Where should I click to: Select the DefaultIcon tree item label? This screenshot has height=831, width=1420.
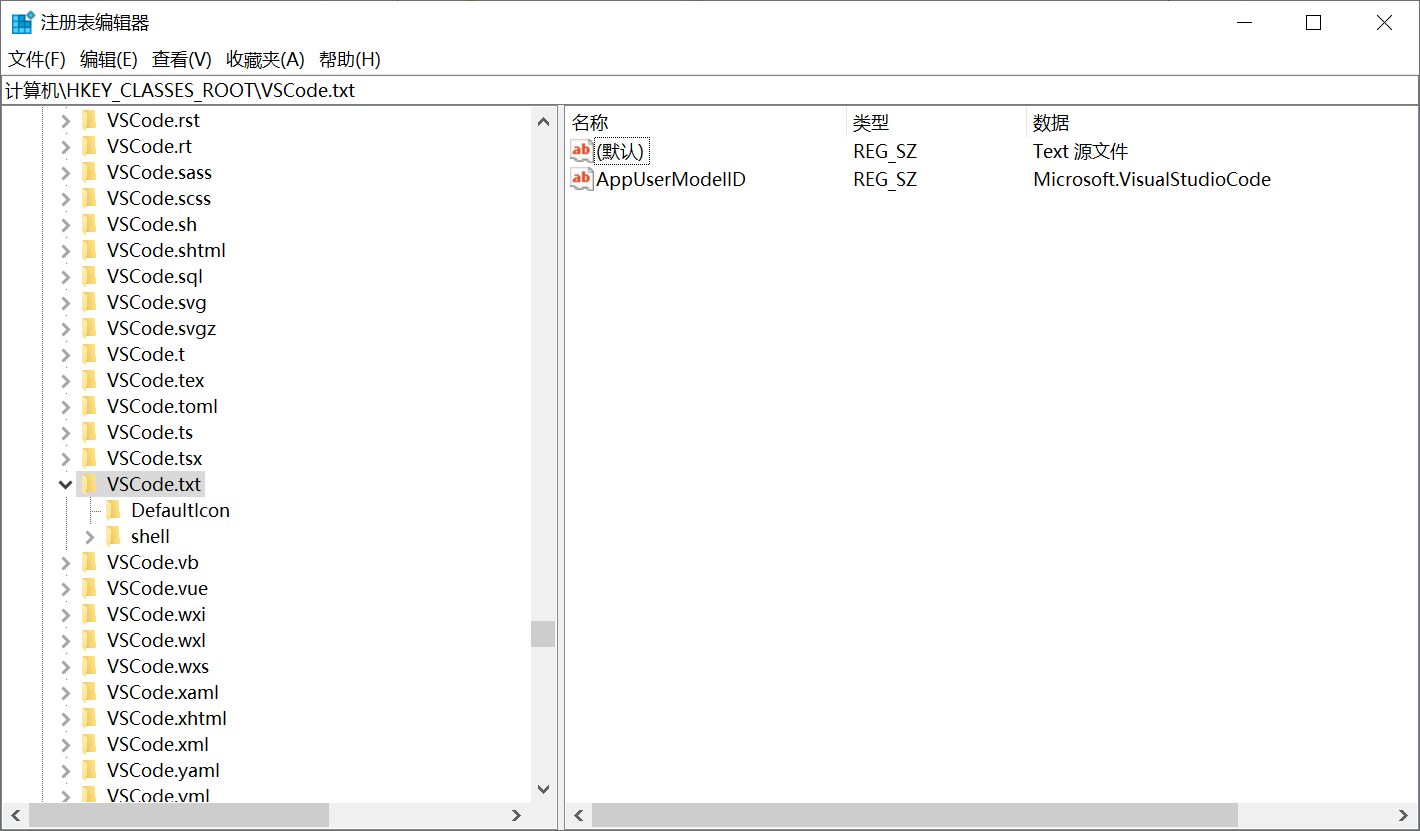click(x=180, y=510)
